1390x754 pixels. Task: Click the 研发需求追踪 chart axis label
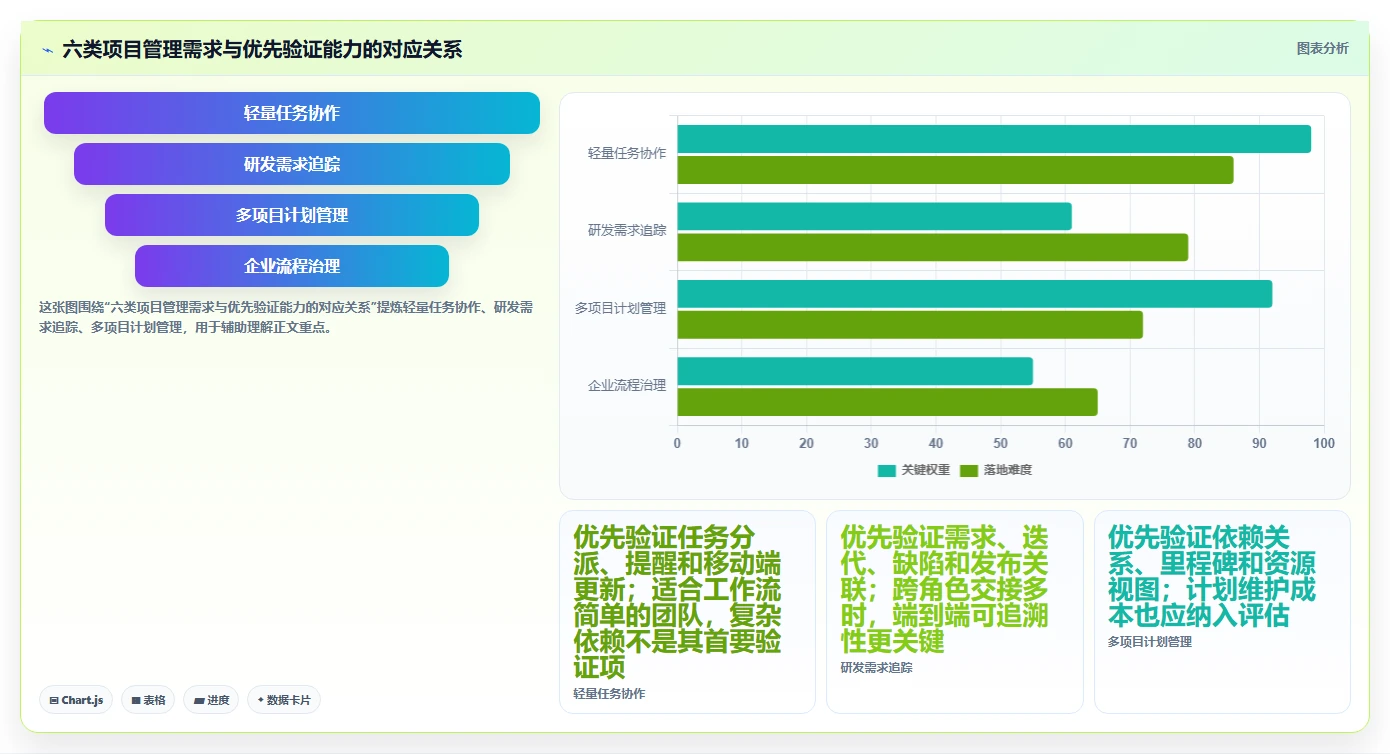pos(627,231)
